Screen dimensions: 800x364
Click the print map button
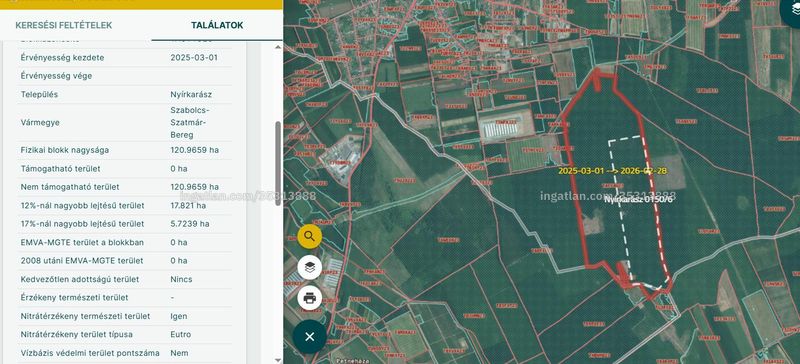(x=310, y=298)
